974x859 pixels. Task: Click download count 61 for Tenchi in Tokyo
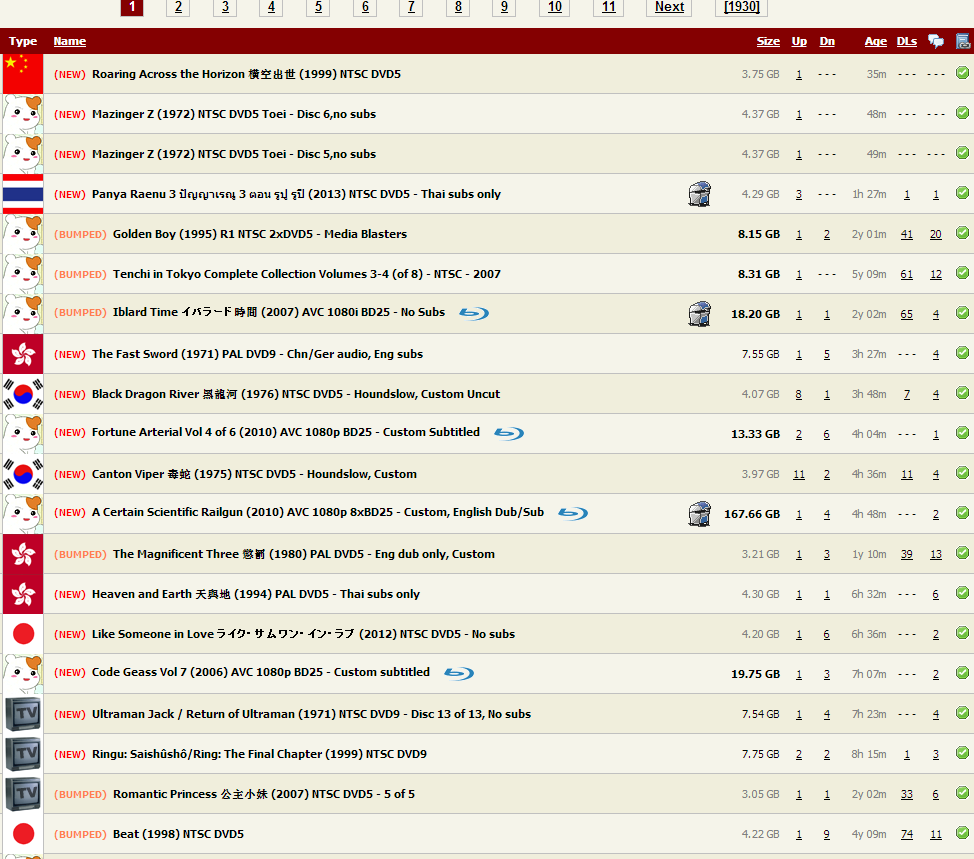[x=907, y=275]
